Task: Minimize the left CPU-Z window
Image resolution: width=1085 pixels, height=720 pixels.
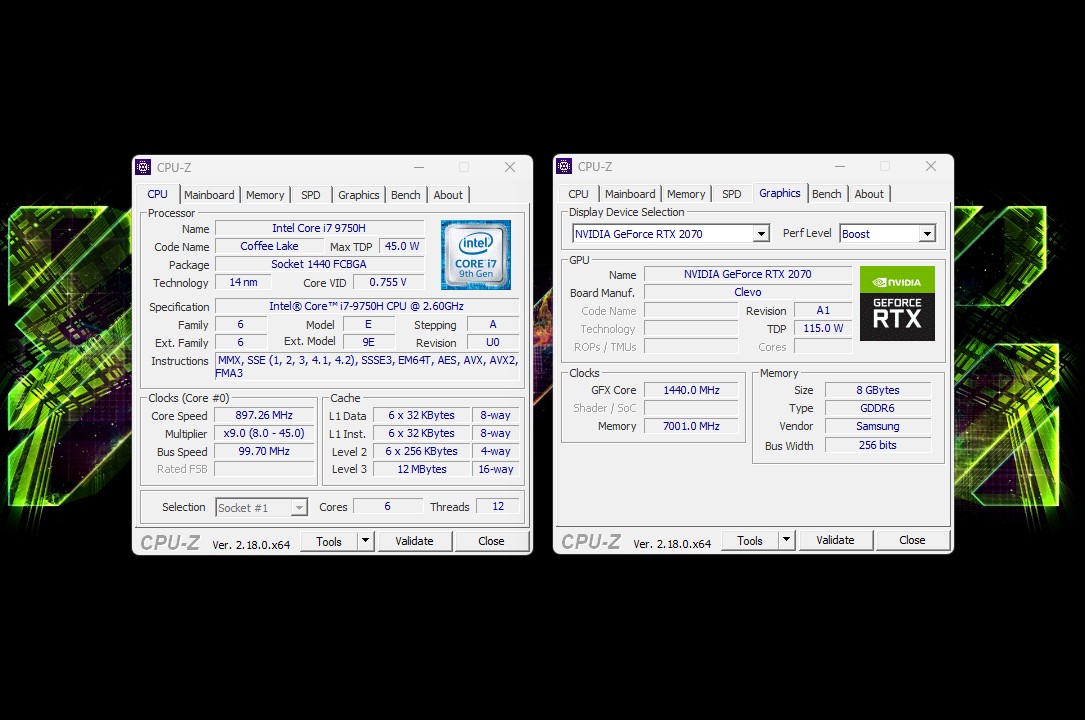Action: [x=418, y=167]
